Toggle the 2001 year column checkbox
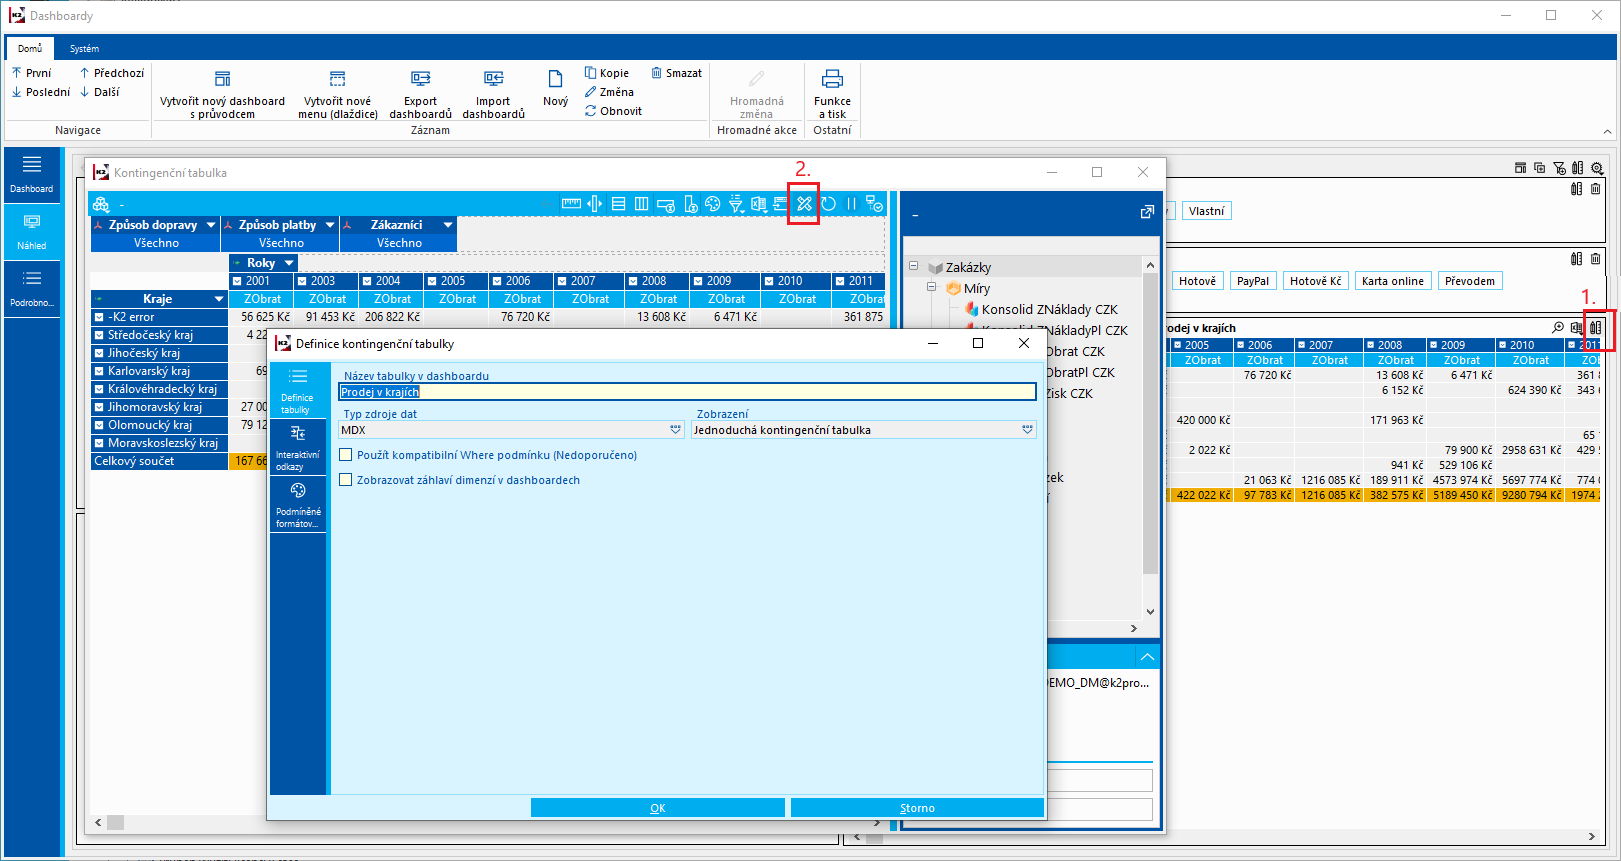The image size is (1621, 861). tap(237, 281)
